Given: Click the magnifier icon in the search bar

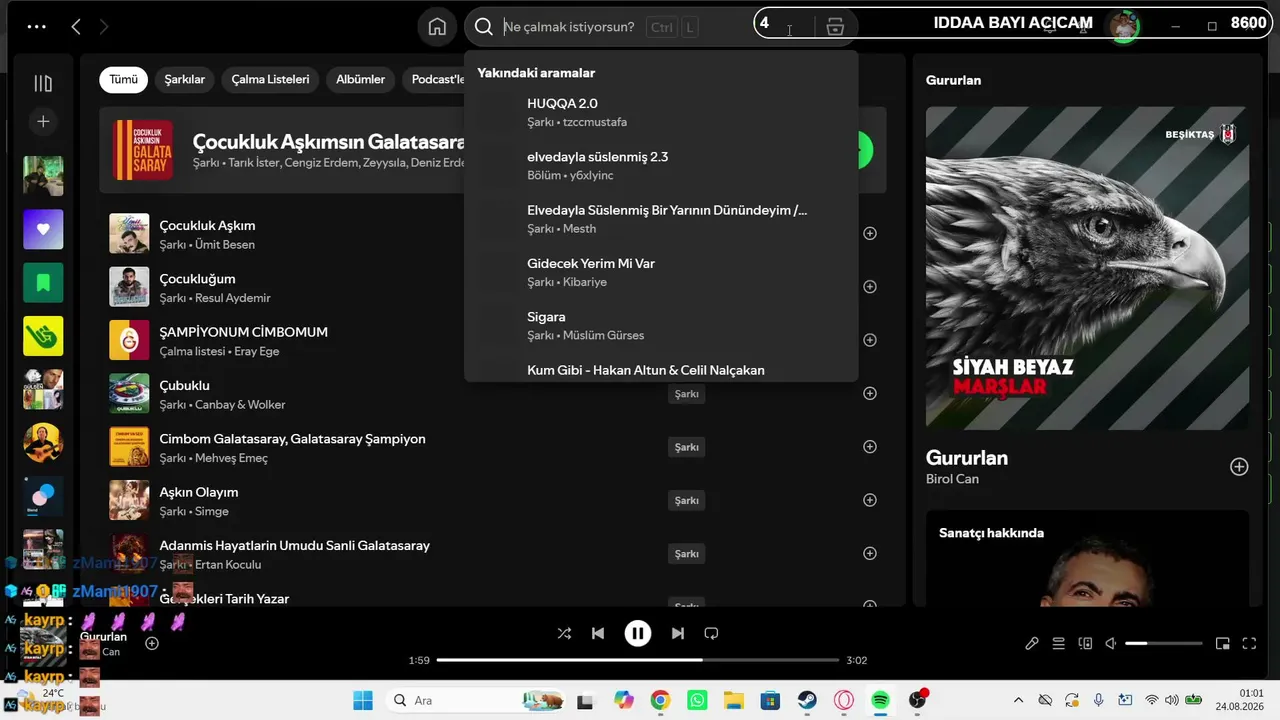Looking at the screenshot, I should click(484, 27).
